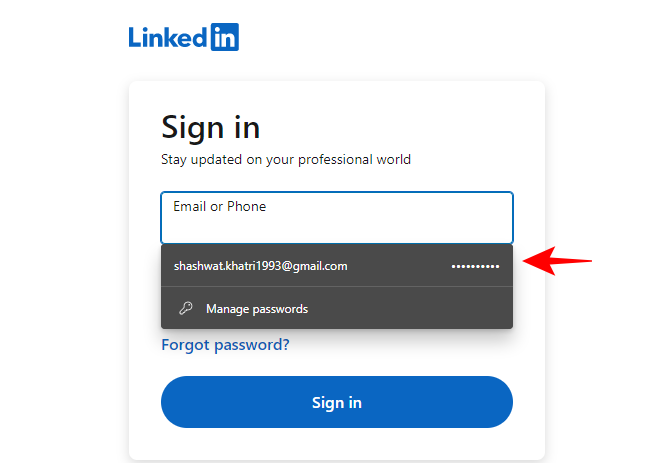The image size is (650, 463).
Task: Click the large "Sign in" heading
Action: tap(210, 127)
